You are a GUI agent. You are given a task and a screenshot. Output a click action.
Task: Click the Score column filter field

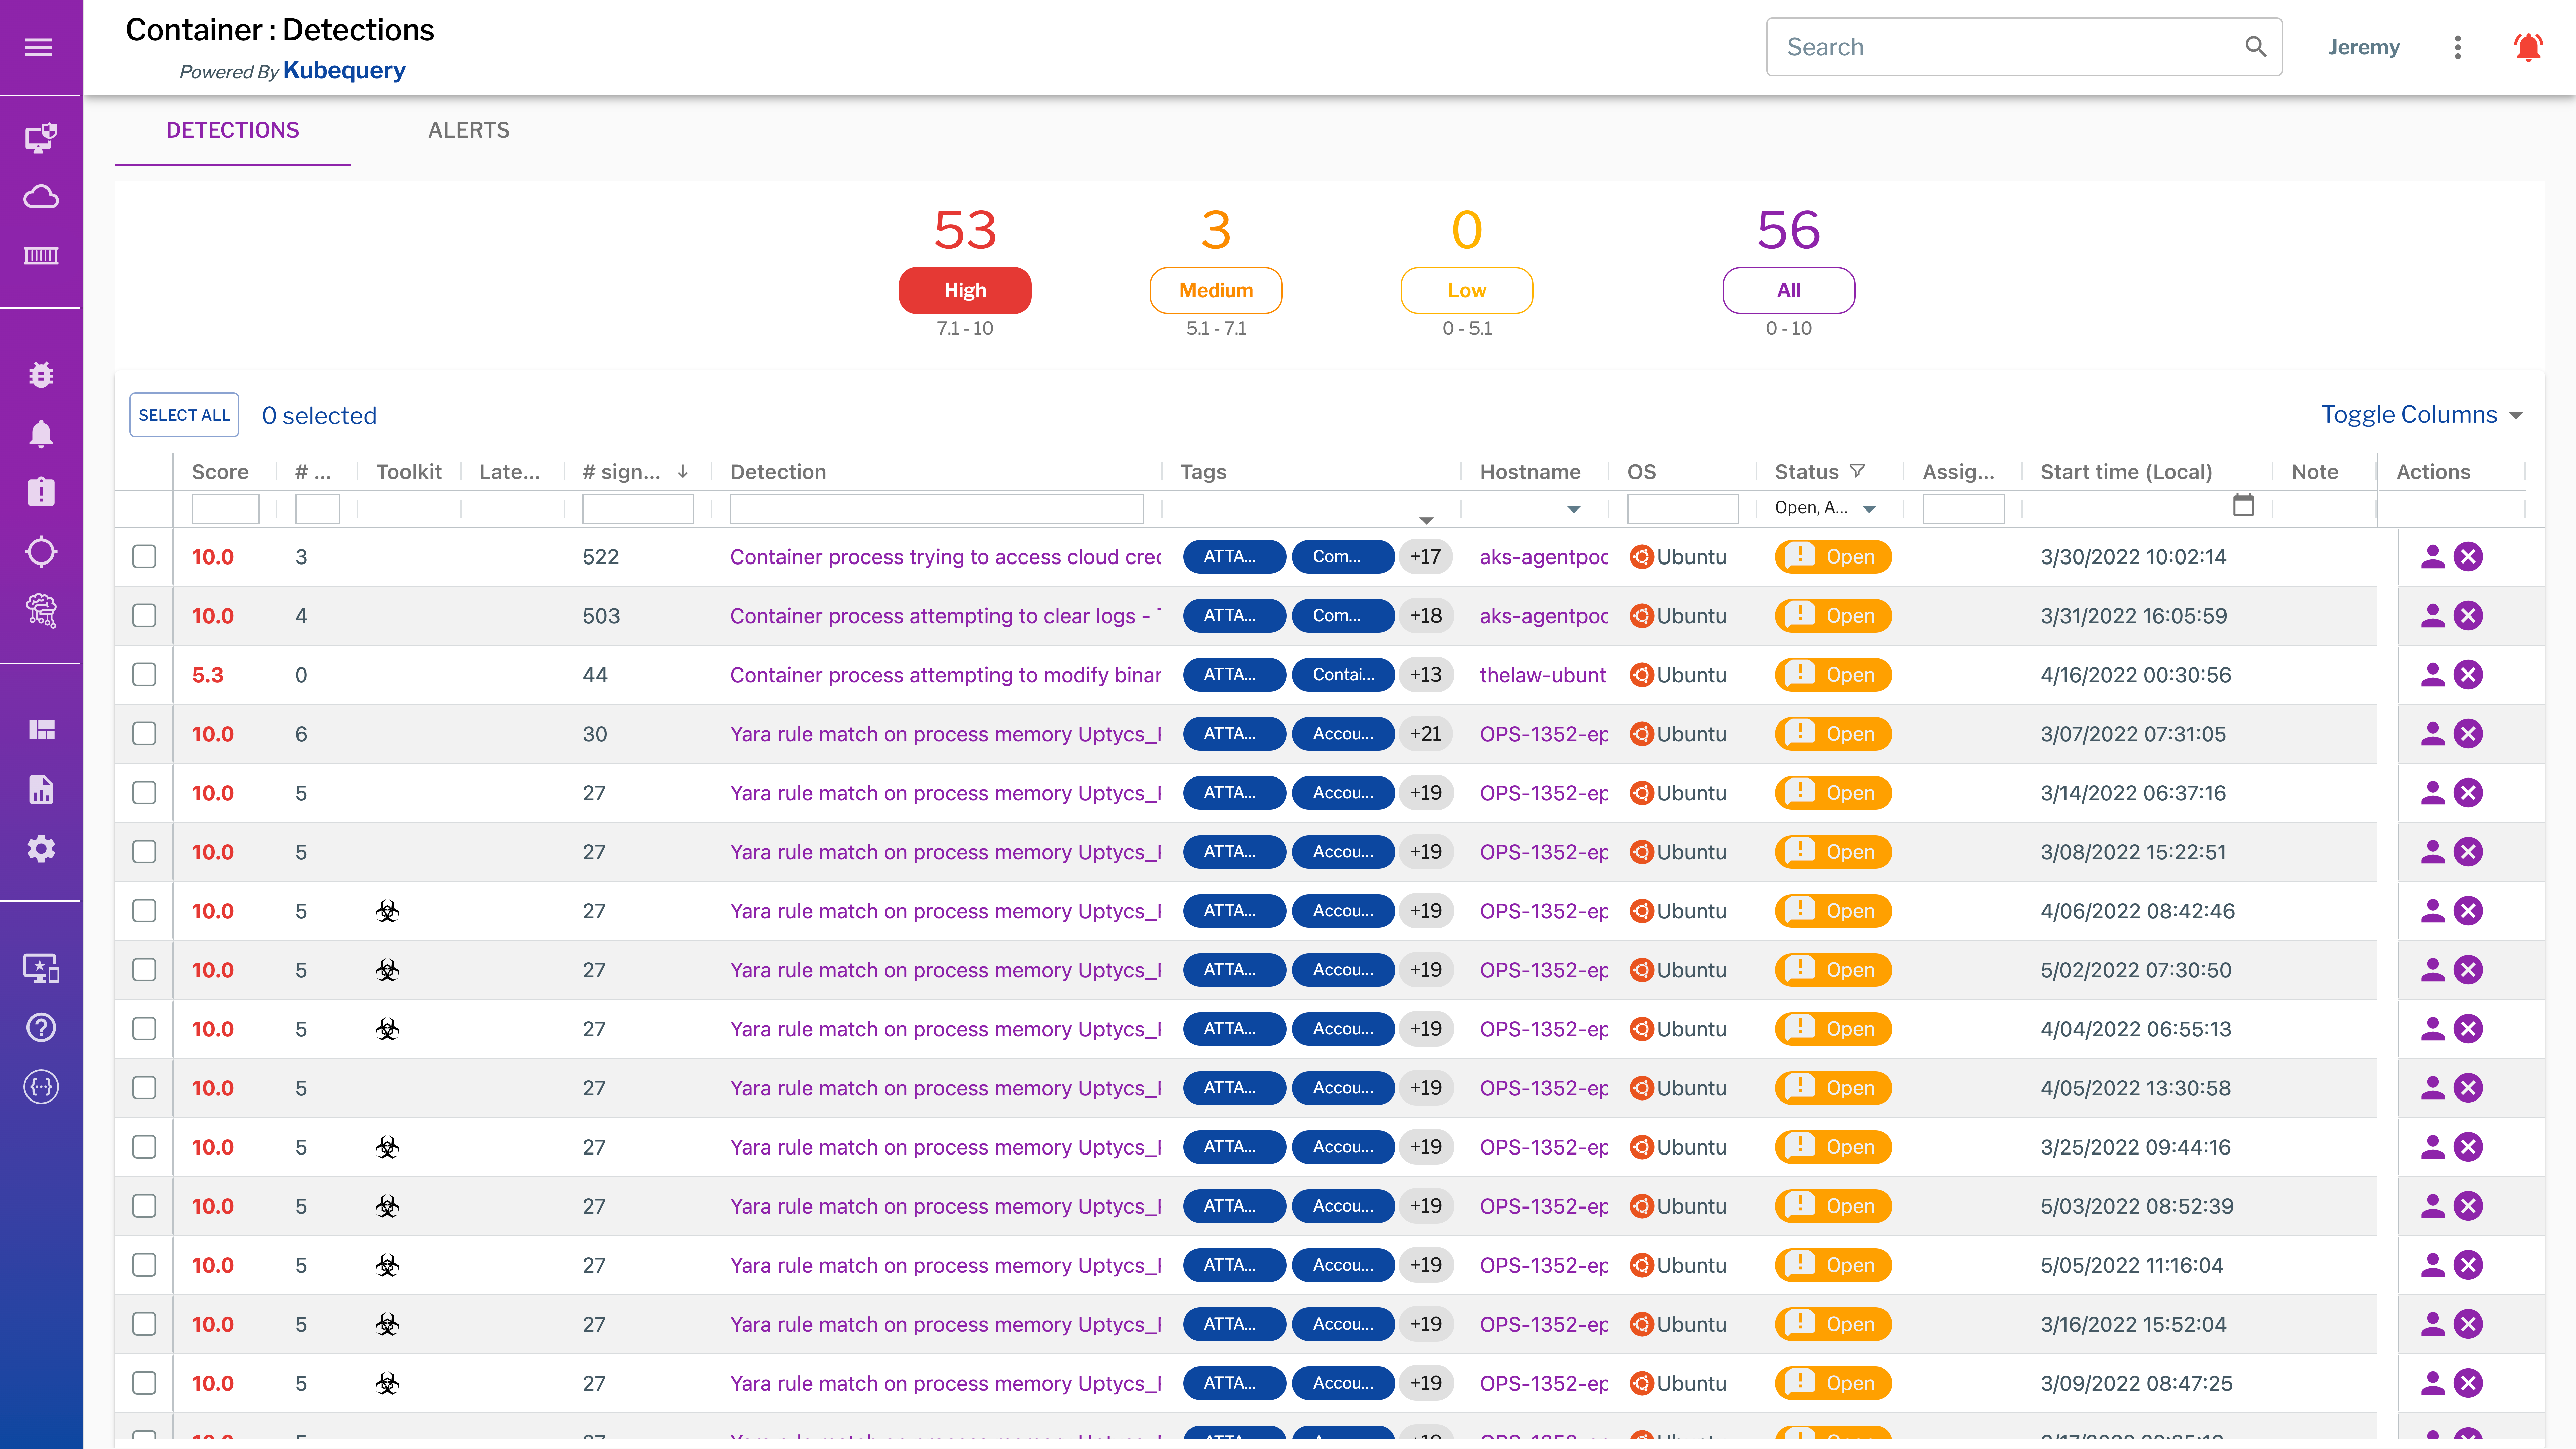pos(225,509)
